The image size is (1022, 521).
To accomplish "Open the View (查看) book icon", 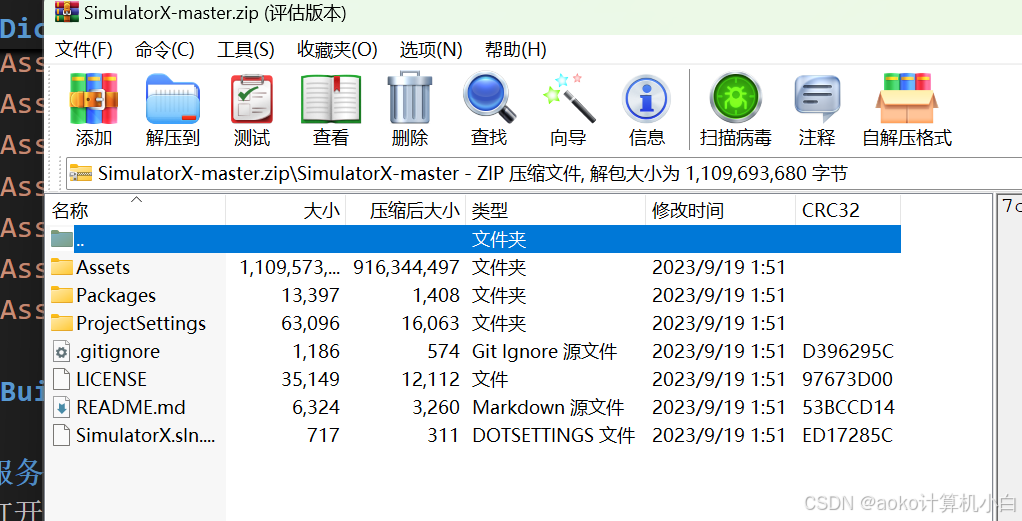I will click(330, 99).
